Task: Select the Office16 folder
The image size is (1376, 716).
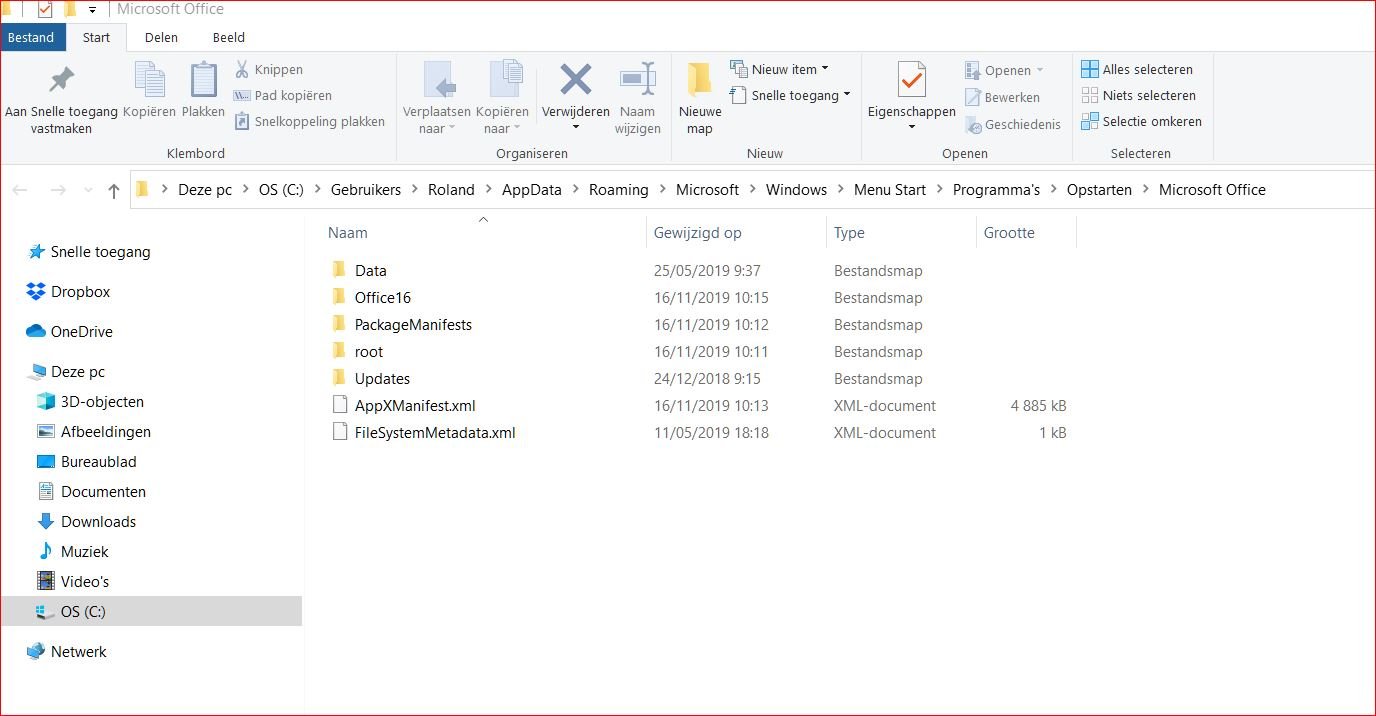Action: pyautogui.click(x=382, y=298)
